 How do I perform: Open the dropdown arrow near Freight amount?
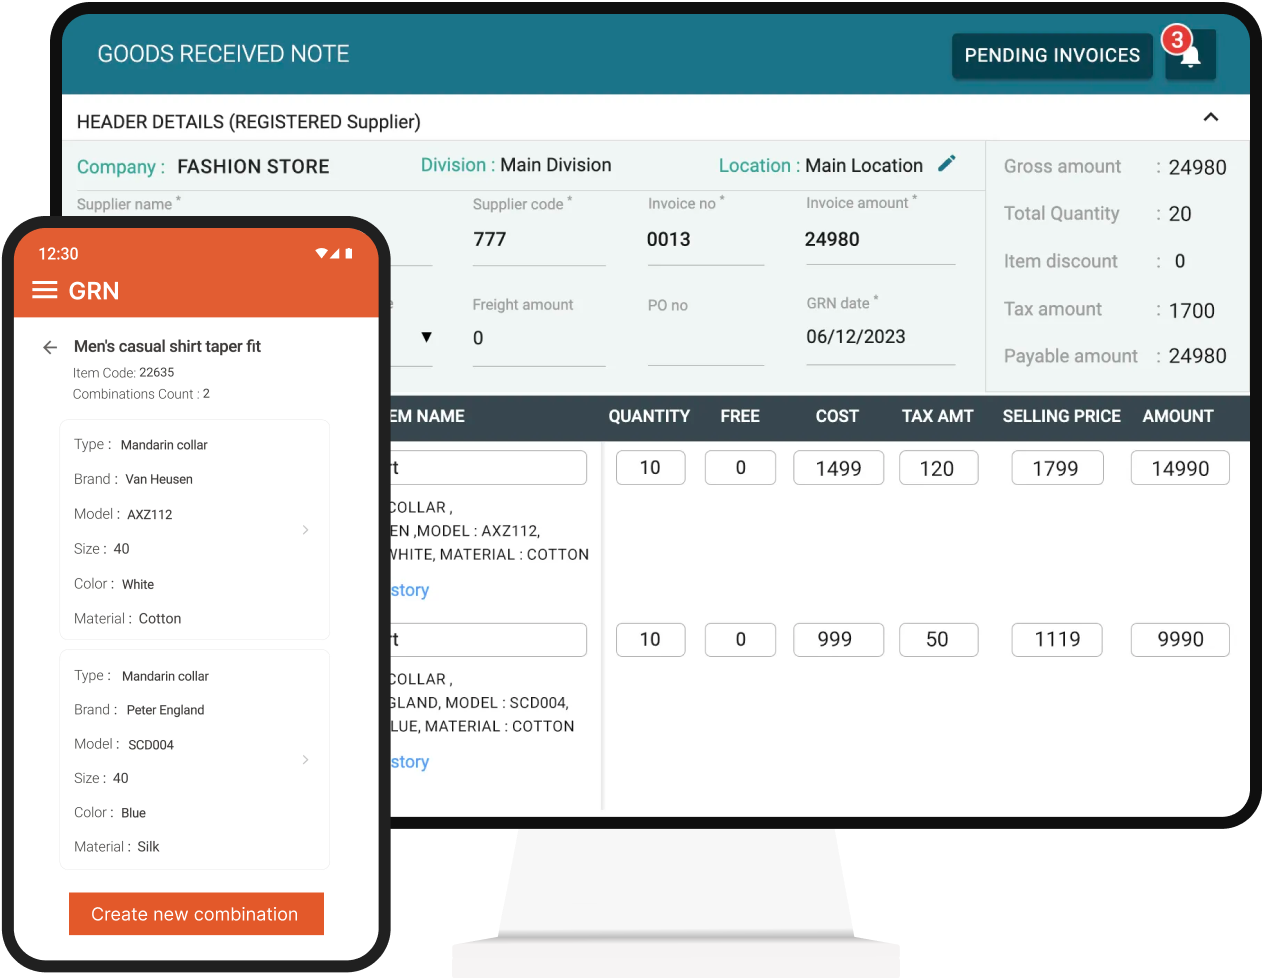(x=427, y=337)
